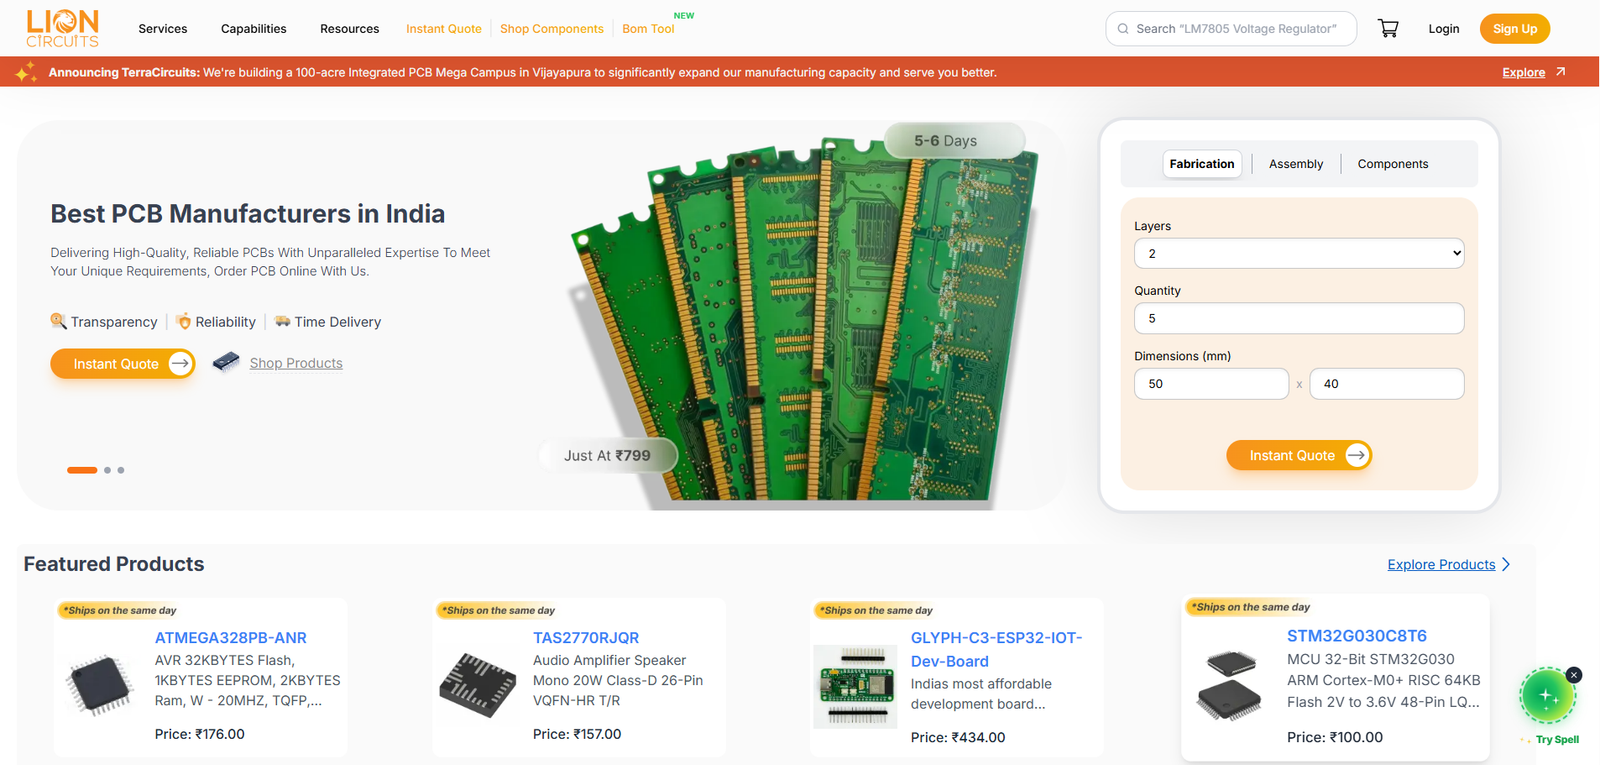This screenshot has width=1600, height=765.
Task: Click the dimension width field showing 50
Action: [x=1211, y=384]
